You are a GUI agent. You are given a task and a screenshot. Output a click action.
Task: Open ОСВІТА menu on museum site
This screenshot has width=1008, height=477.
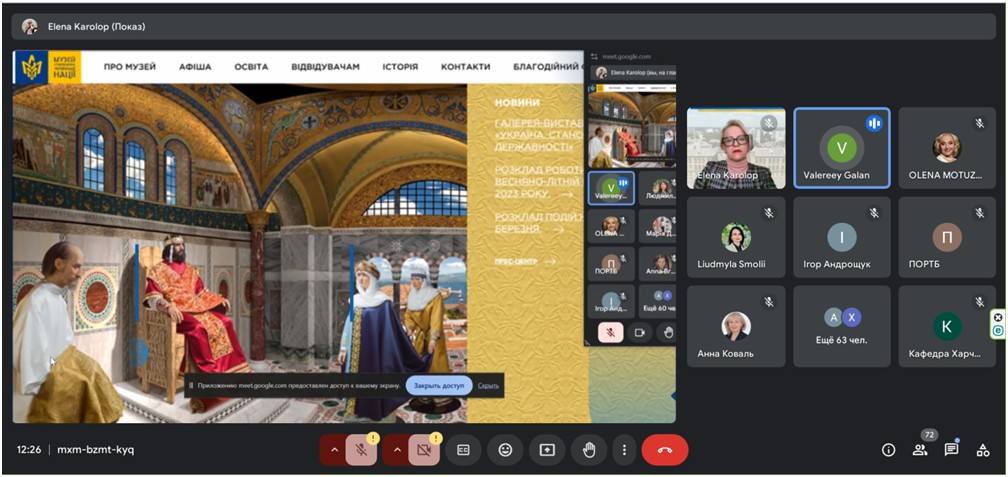pos(251,67)
